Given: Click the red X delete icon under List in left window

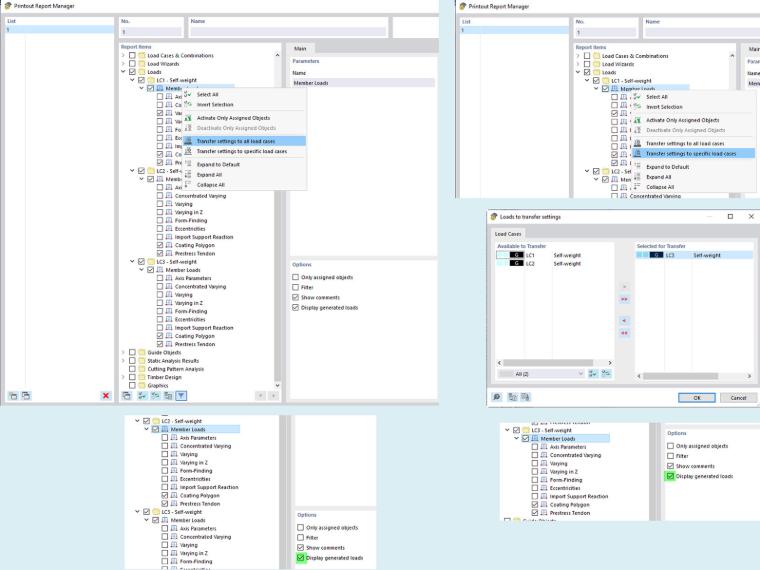Looking at the screenshot, I should pos(106,396).
